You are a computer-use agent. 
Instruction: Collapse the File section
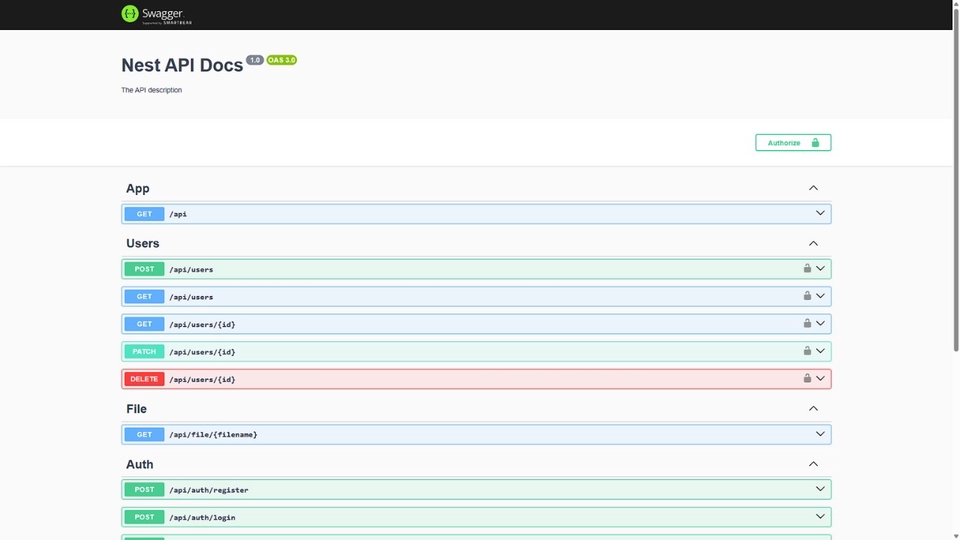(813, 409)
